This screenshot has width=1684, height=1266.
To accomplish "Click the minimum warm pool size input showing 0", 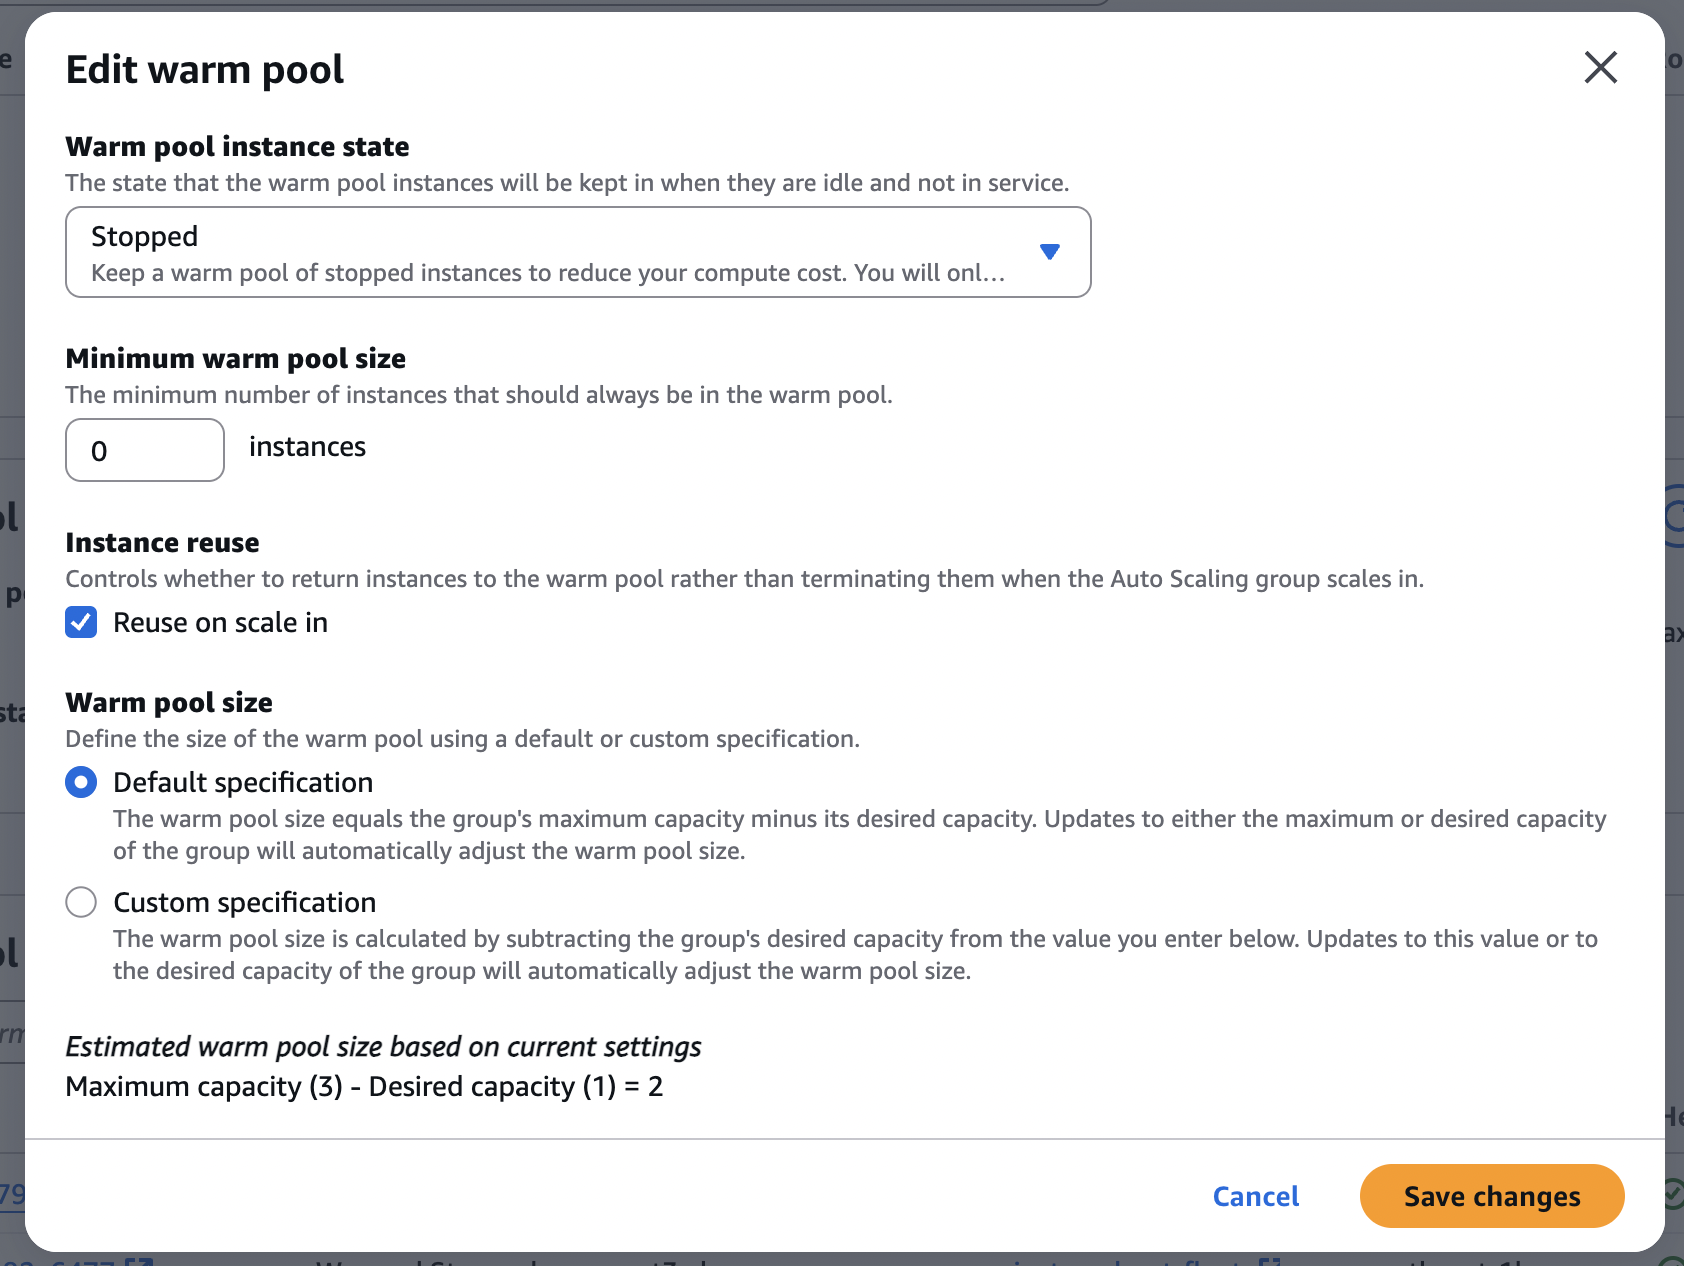I will click(144, 450).
